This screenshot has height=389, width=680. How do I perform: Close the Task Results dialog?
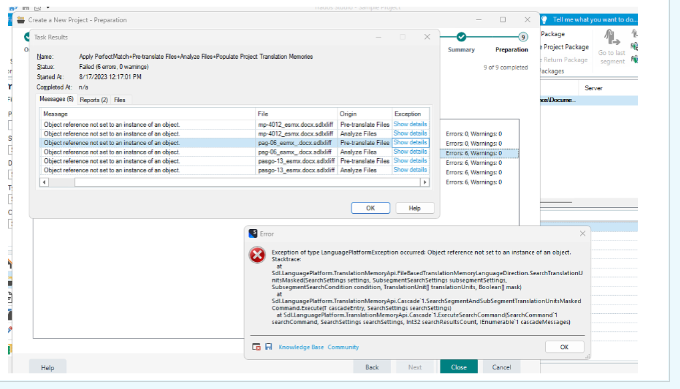pos(427,37)
